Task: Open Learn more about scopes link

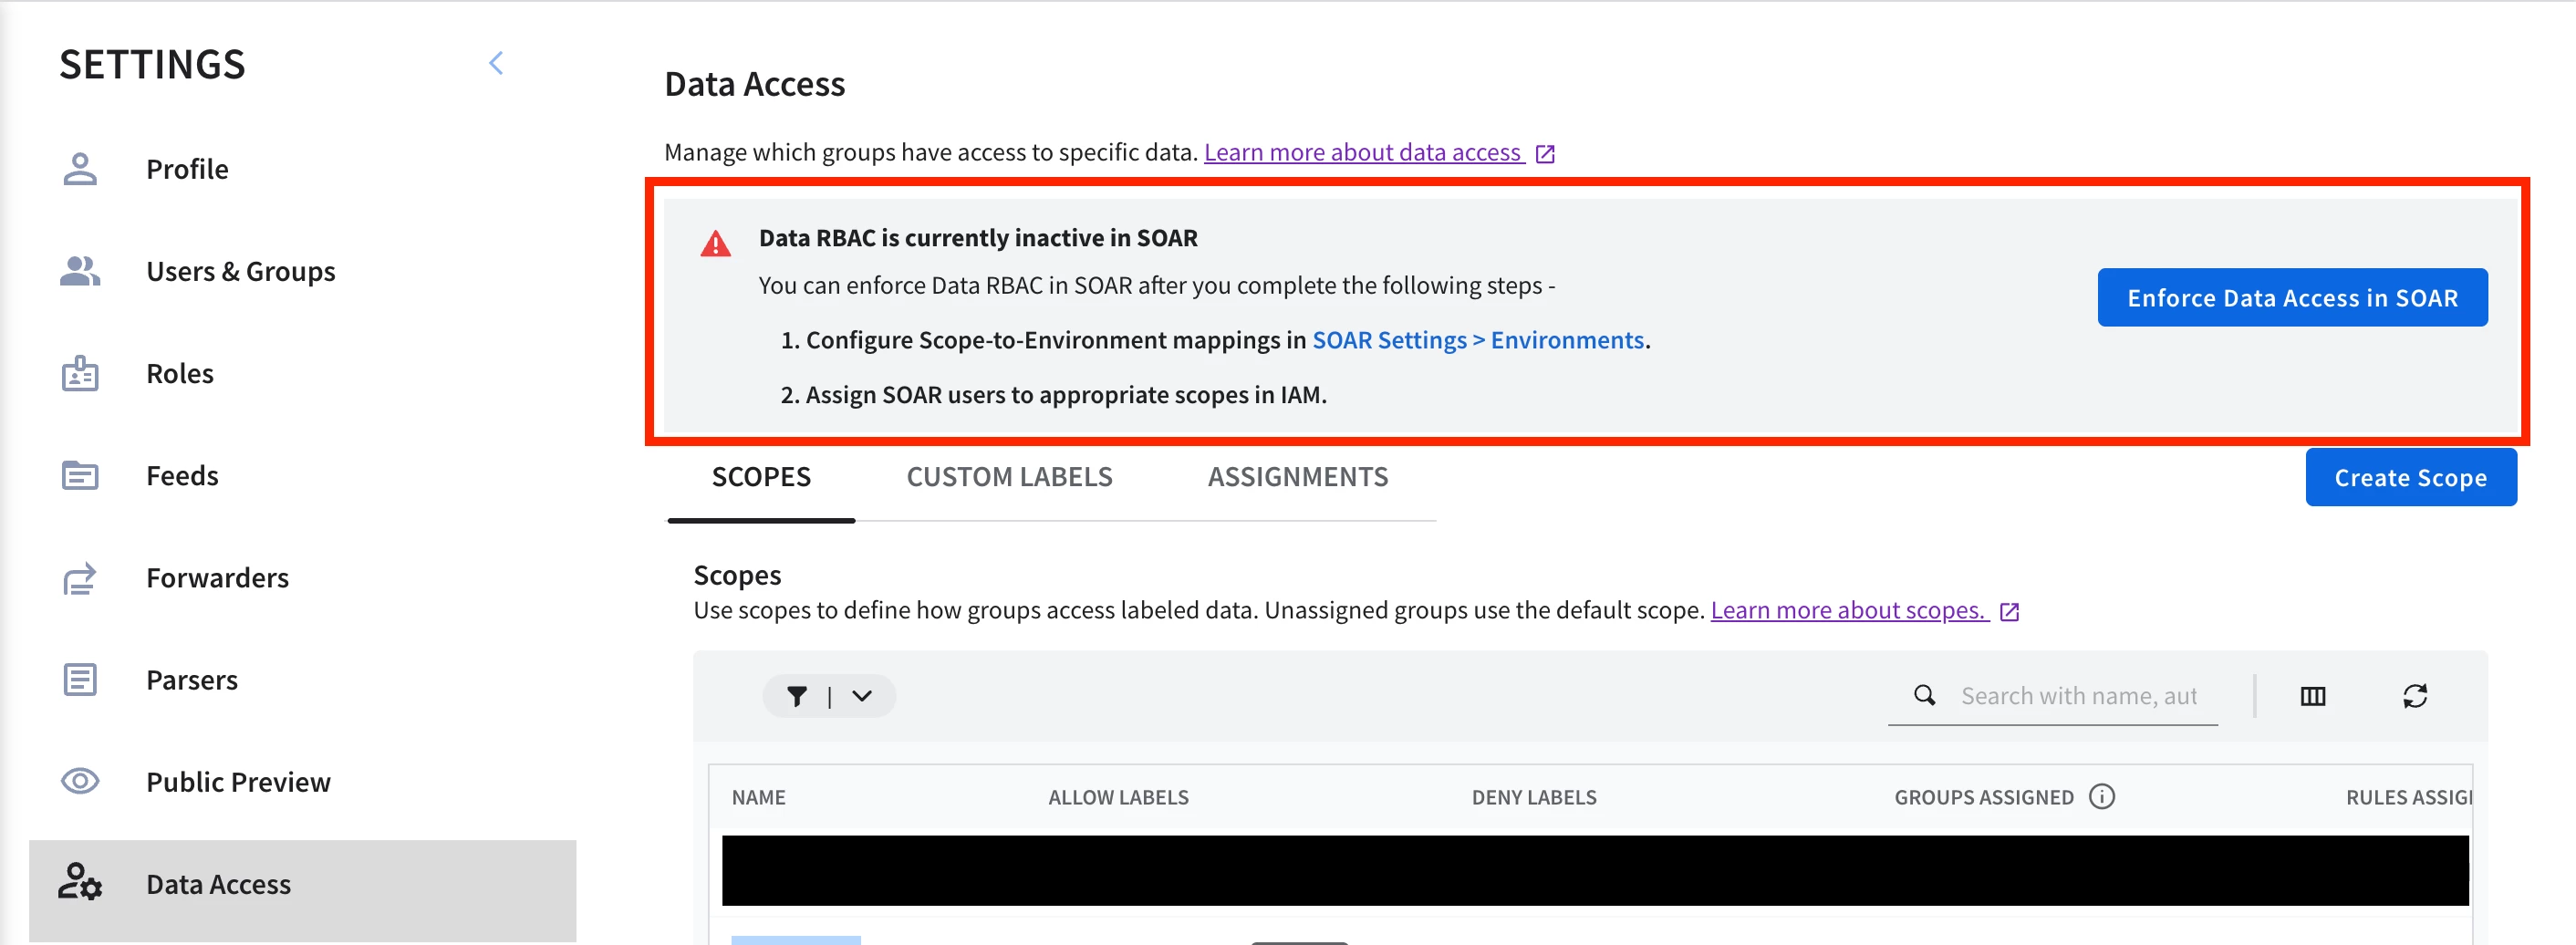Action: pyautogui.click(x=1848, y=610)
